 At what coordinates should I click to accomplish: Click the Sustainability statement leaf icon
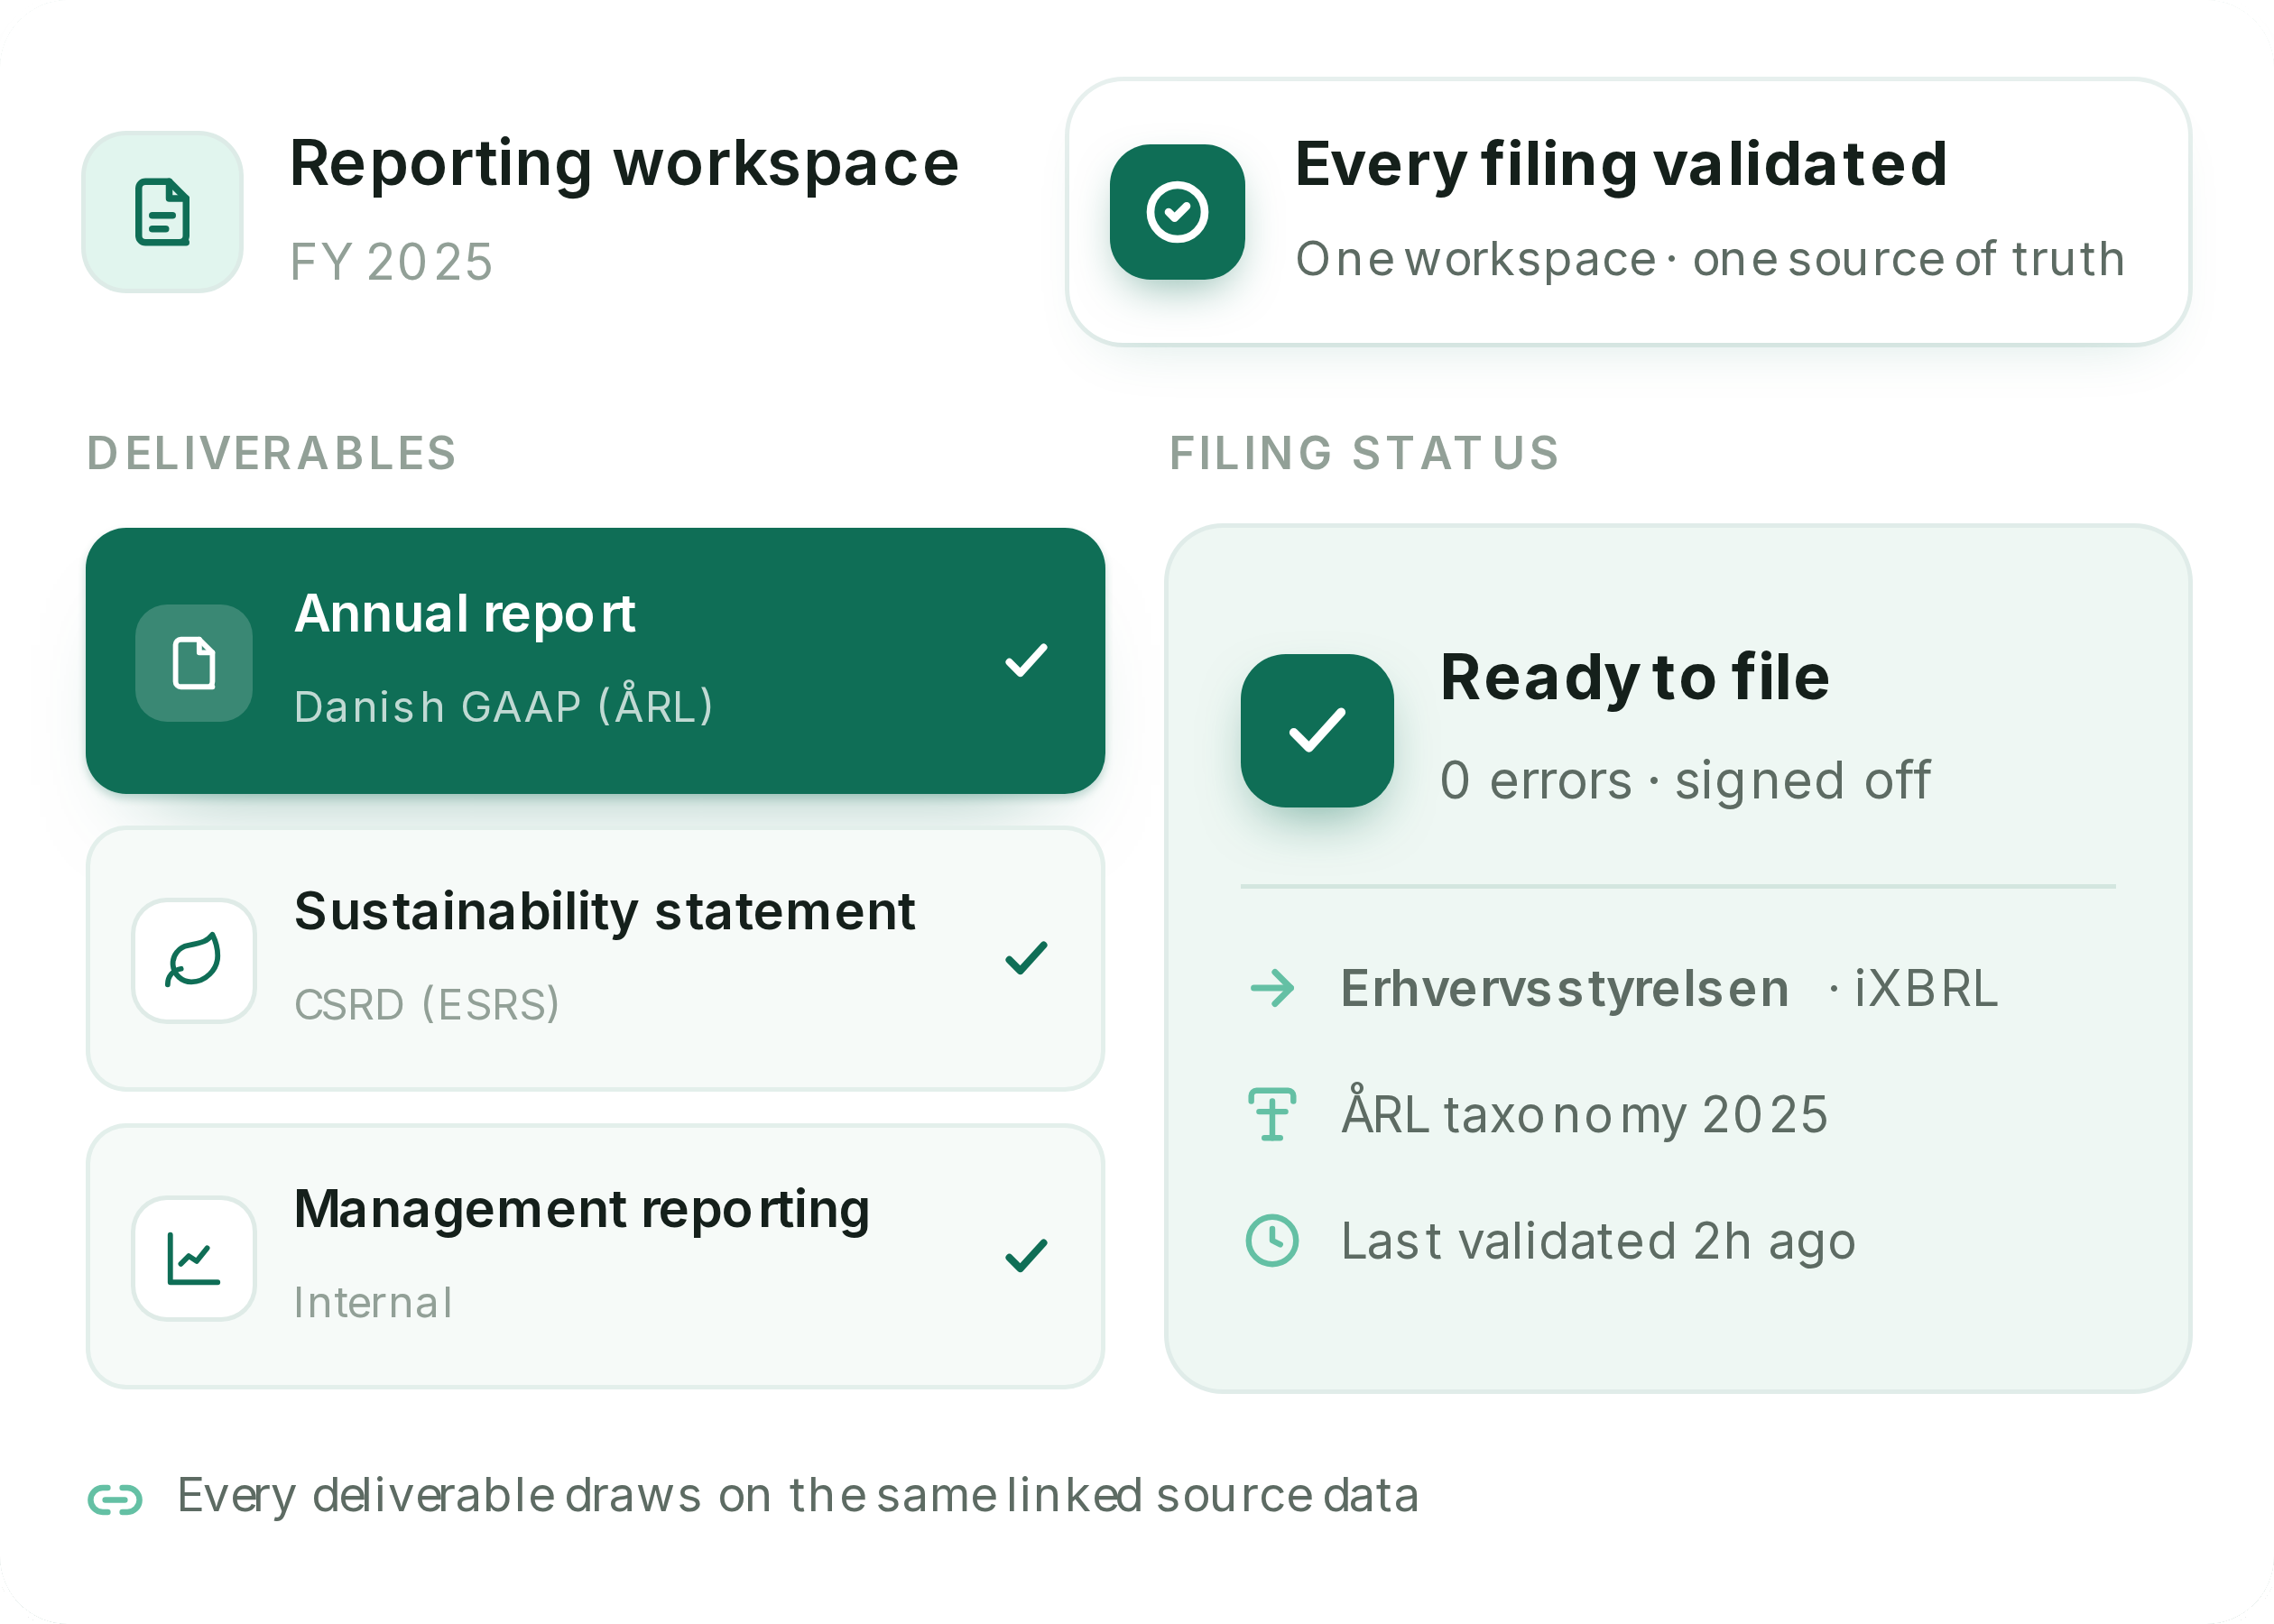(194, 961)
